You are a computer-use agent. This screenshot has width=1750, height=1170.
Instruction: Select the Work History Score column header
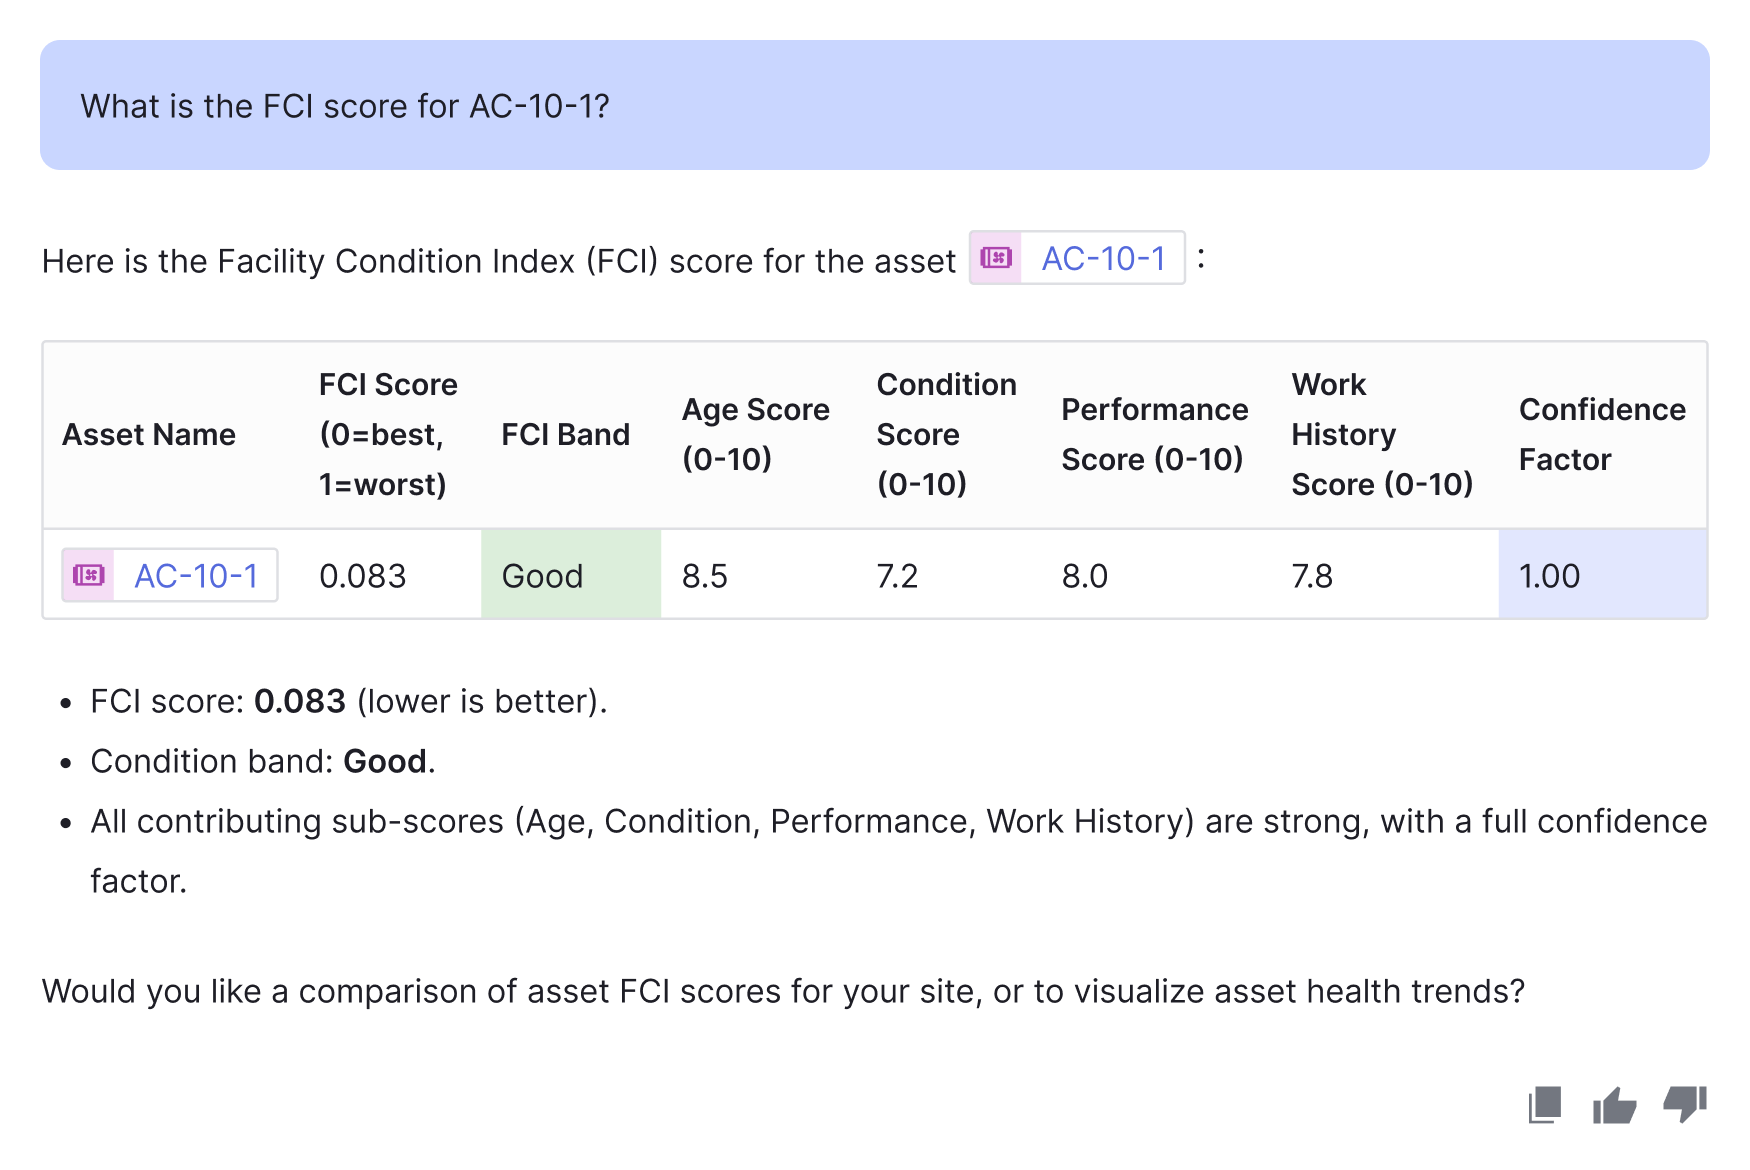1382,434
